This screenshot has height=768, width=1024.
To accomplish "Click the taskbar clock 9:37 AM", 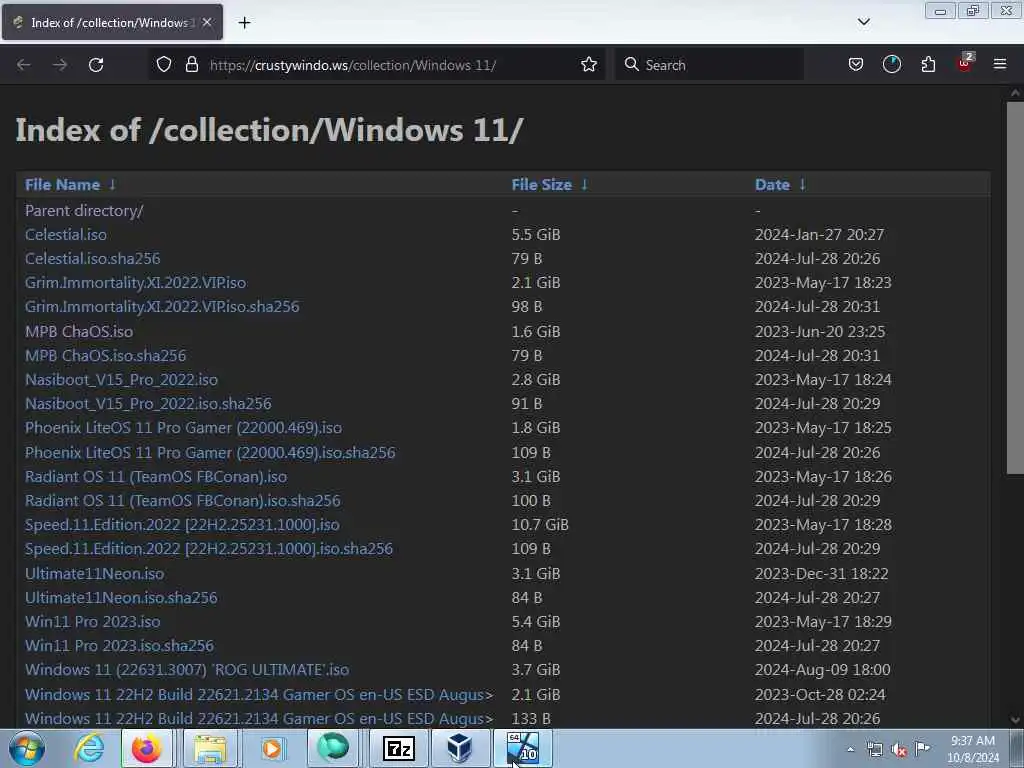I will coord(973,749).
